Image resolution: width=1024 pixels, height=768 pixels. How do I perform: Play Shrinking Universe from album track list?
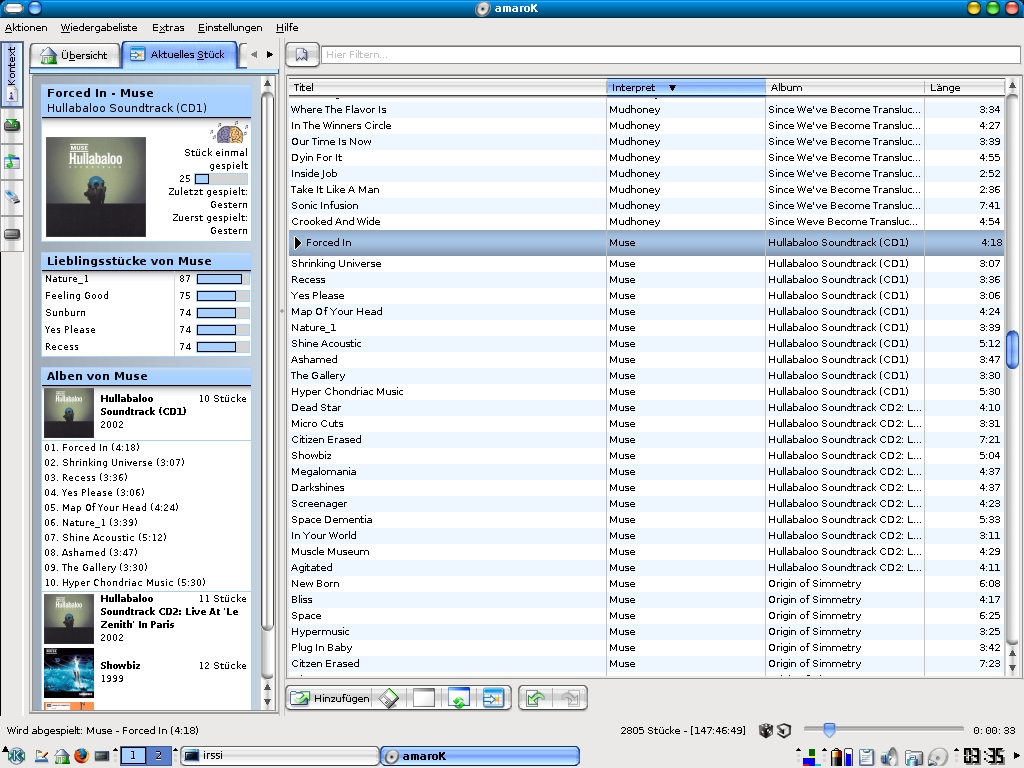[x=108, y=463]
